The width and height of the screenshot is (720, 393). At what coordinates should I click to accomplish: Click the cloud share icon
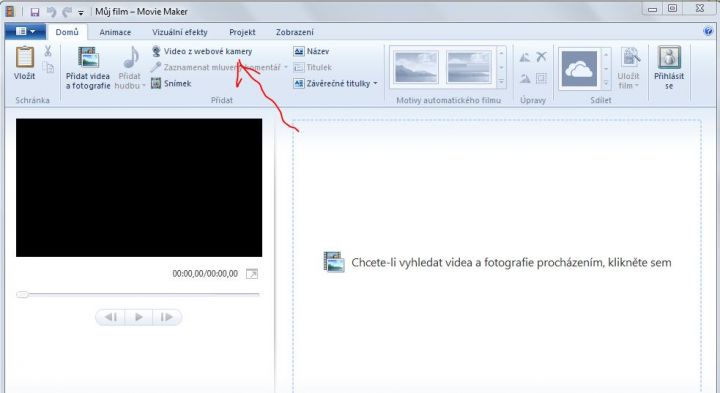point(579,69)
